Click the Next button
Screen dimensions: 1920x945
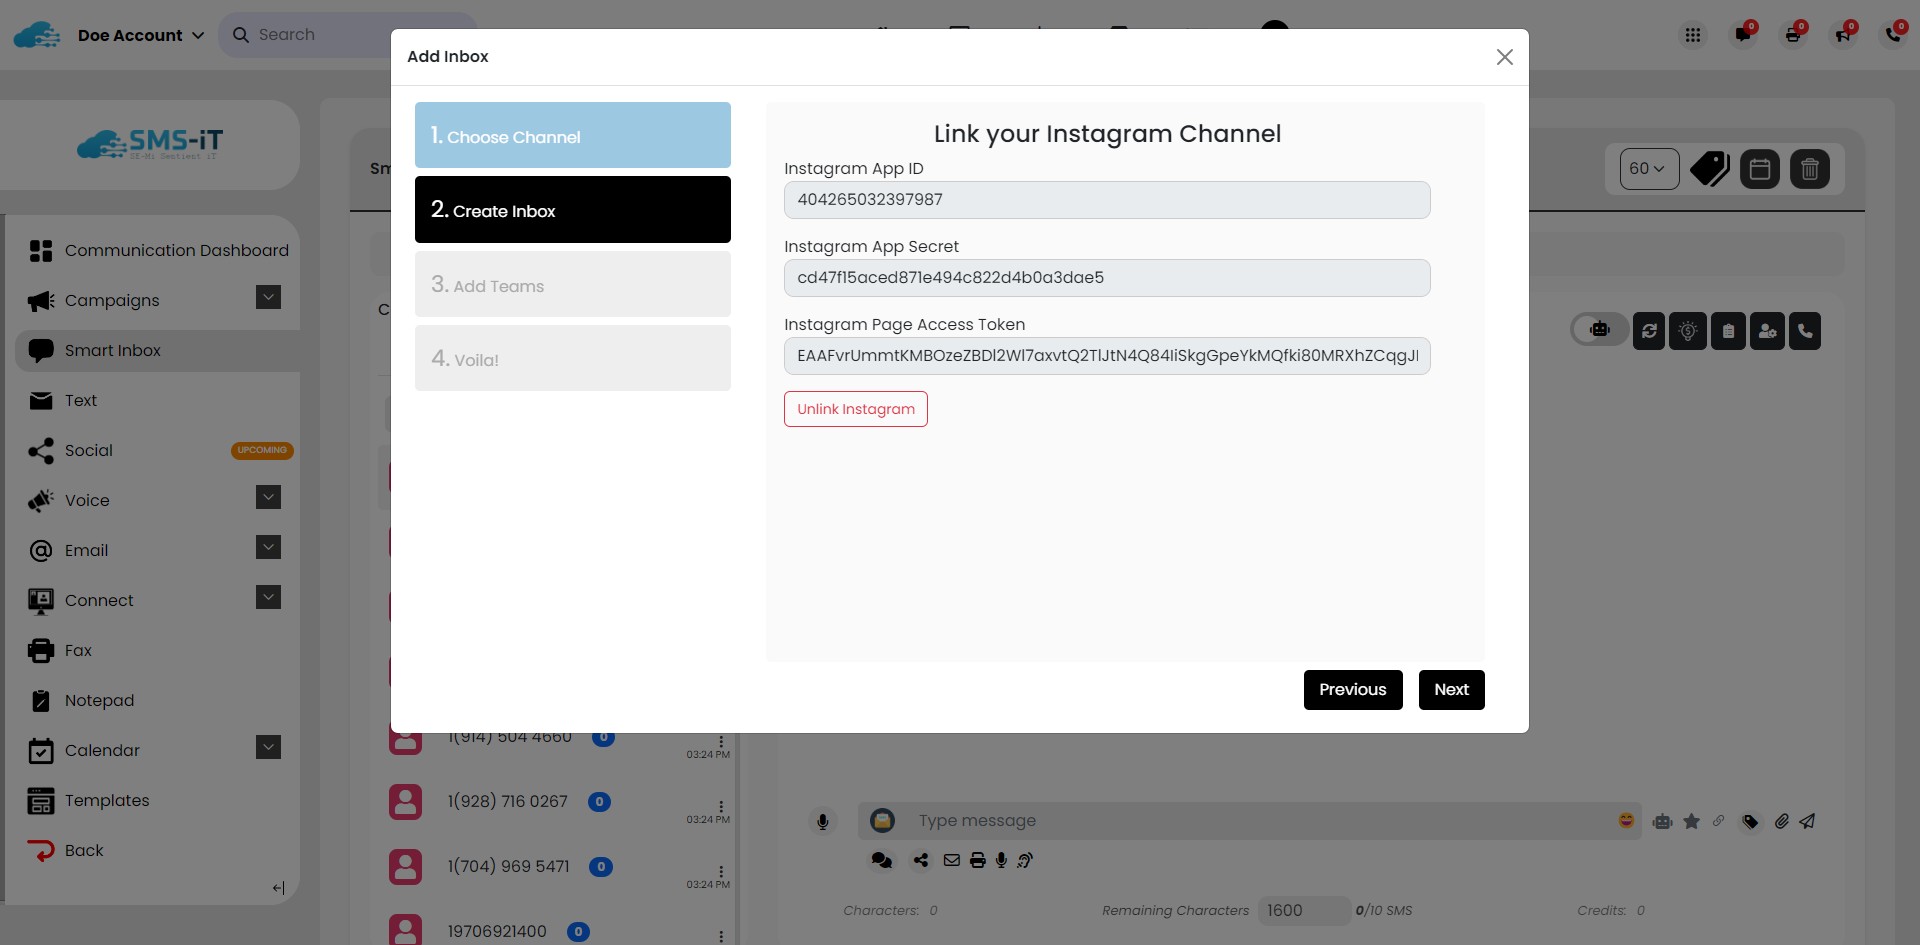(x=1452, y=690)
